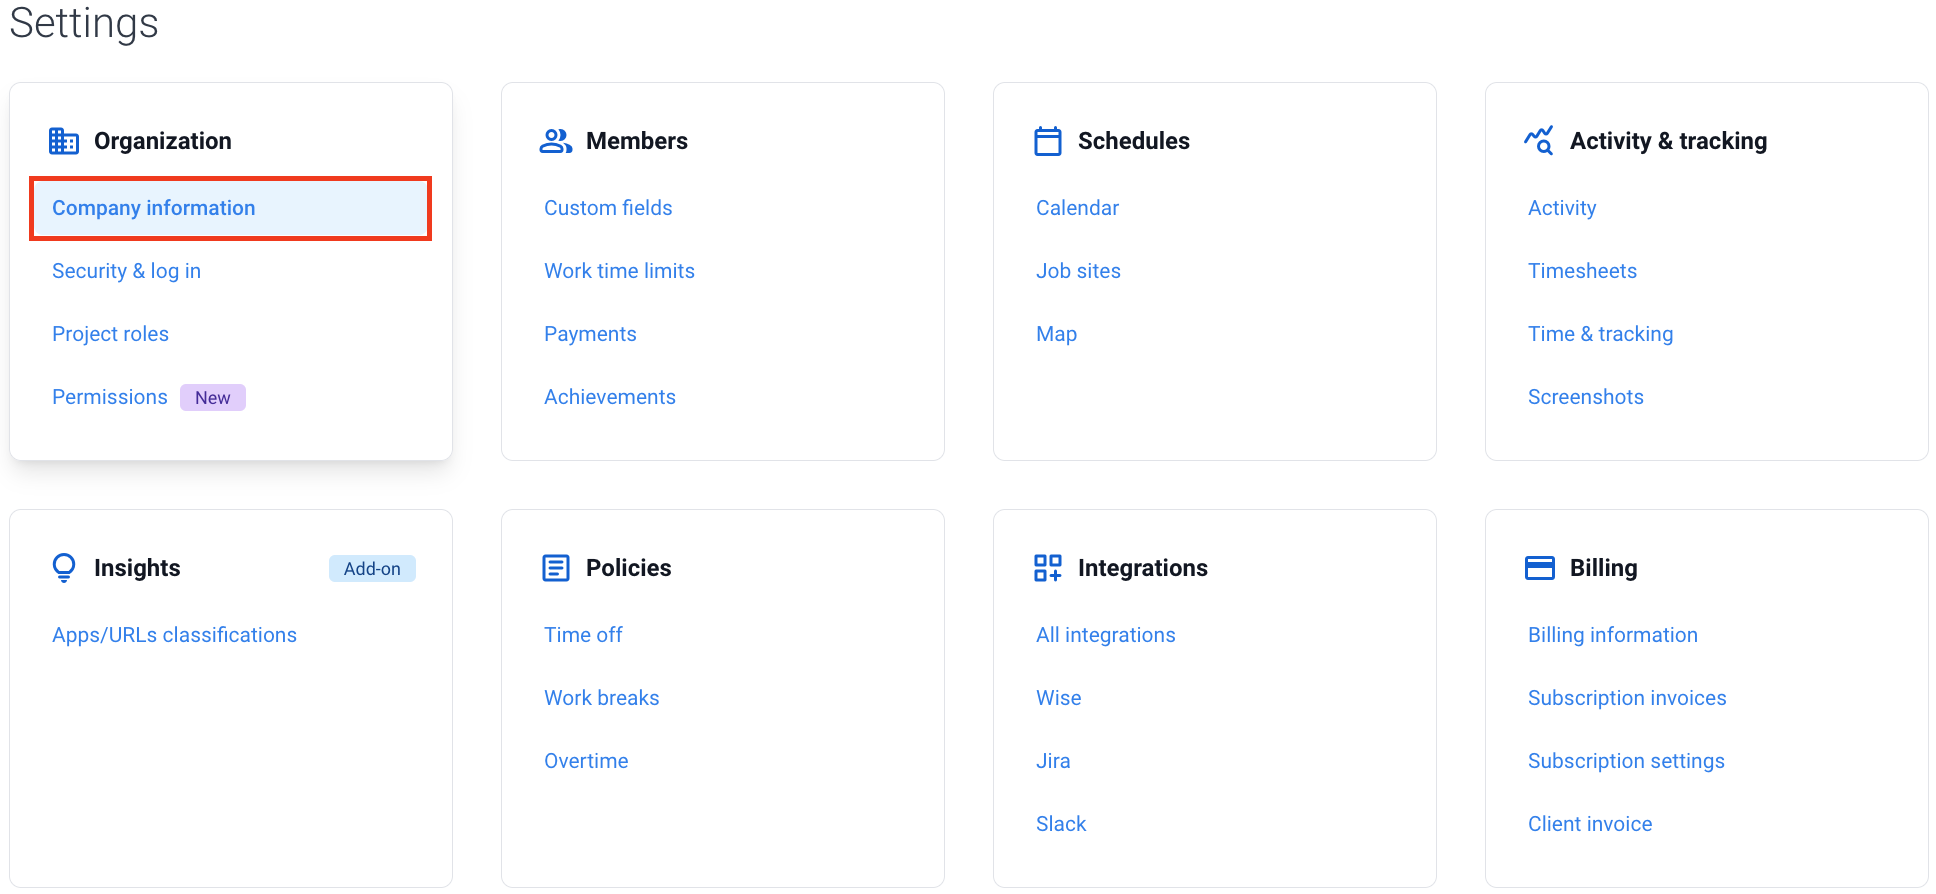Open Apps/URLs classifications
Image resolution: width=1936 pixels, height=894 pixels.
(174, 635)
